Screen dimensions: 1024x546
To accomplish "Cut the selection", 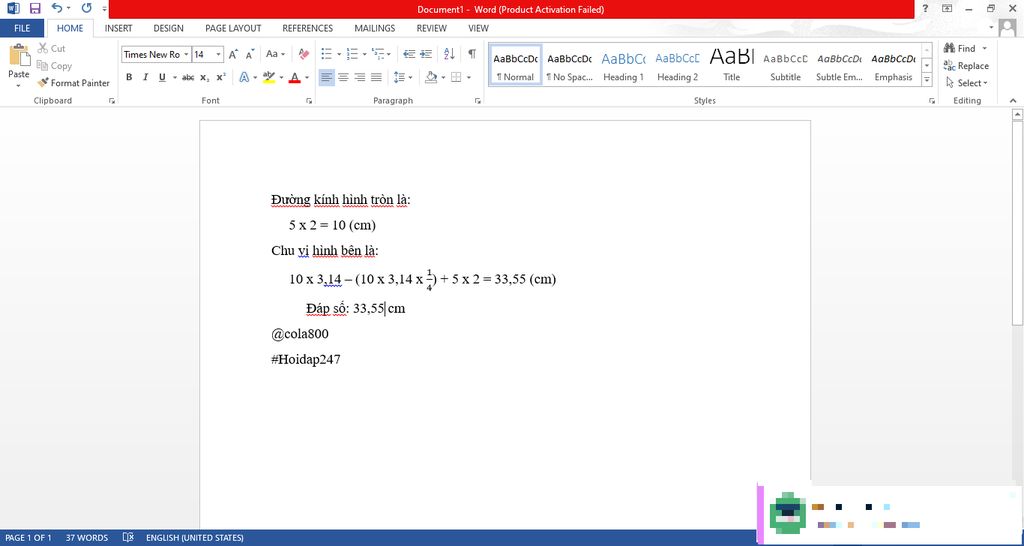I will click(52, 48).
